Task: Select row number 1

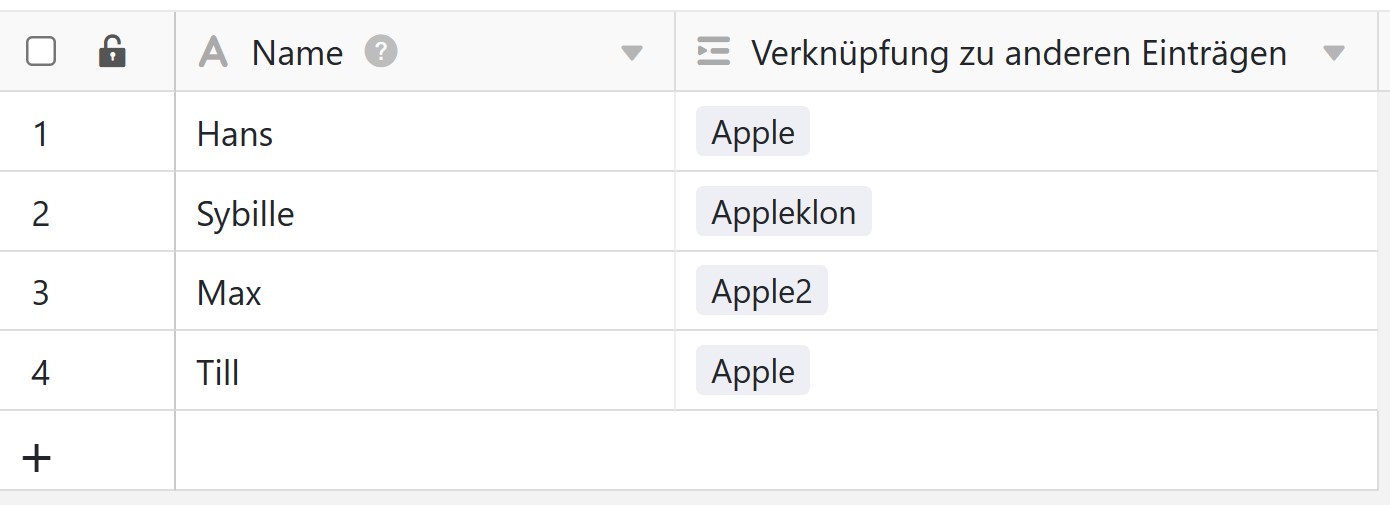Action: click(40, 133)
